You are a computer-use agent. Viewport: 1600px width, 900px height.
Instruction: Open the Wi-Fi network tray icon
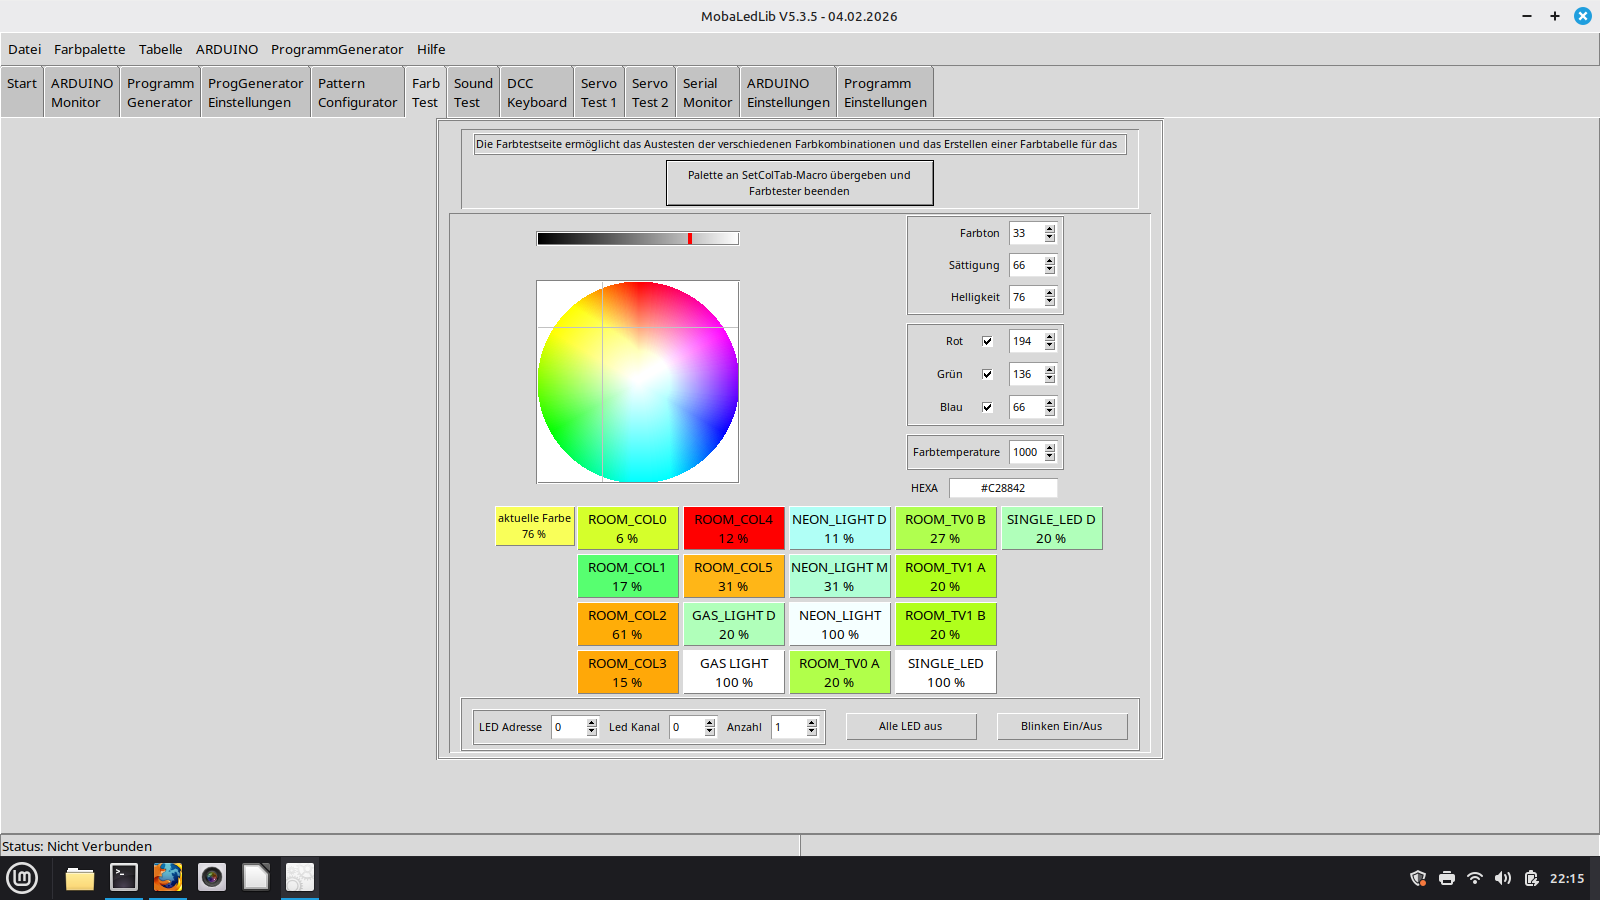tap(1475, 878)
